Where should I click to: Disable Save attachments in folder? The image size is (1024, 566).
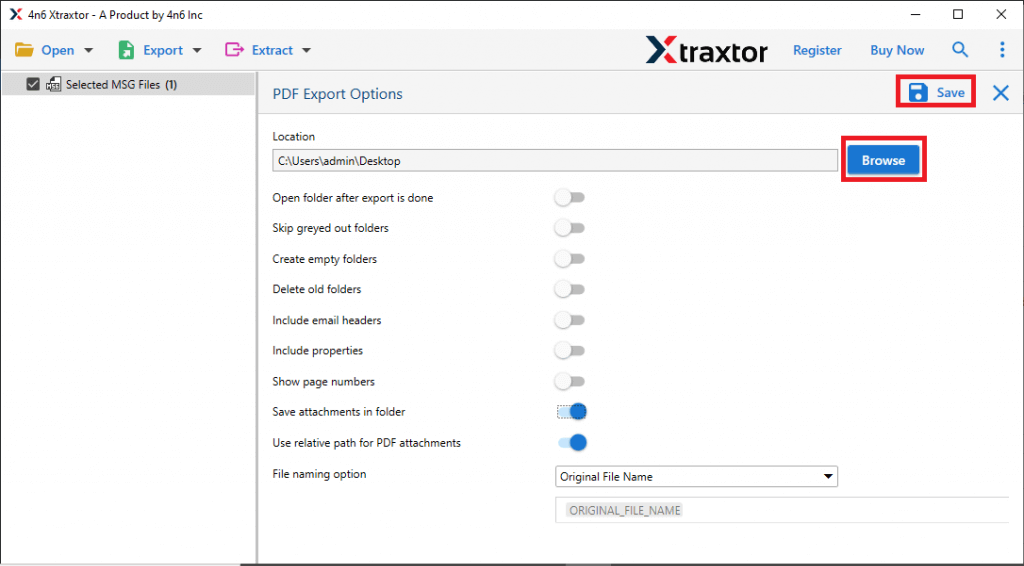572,412
